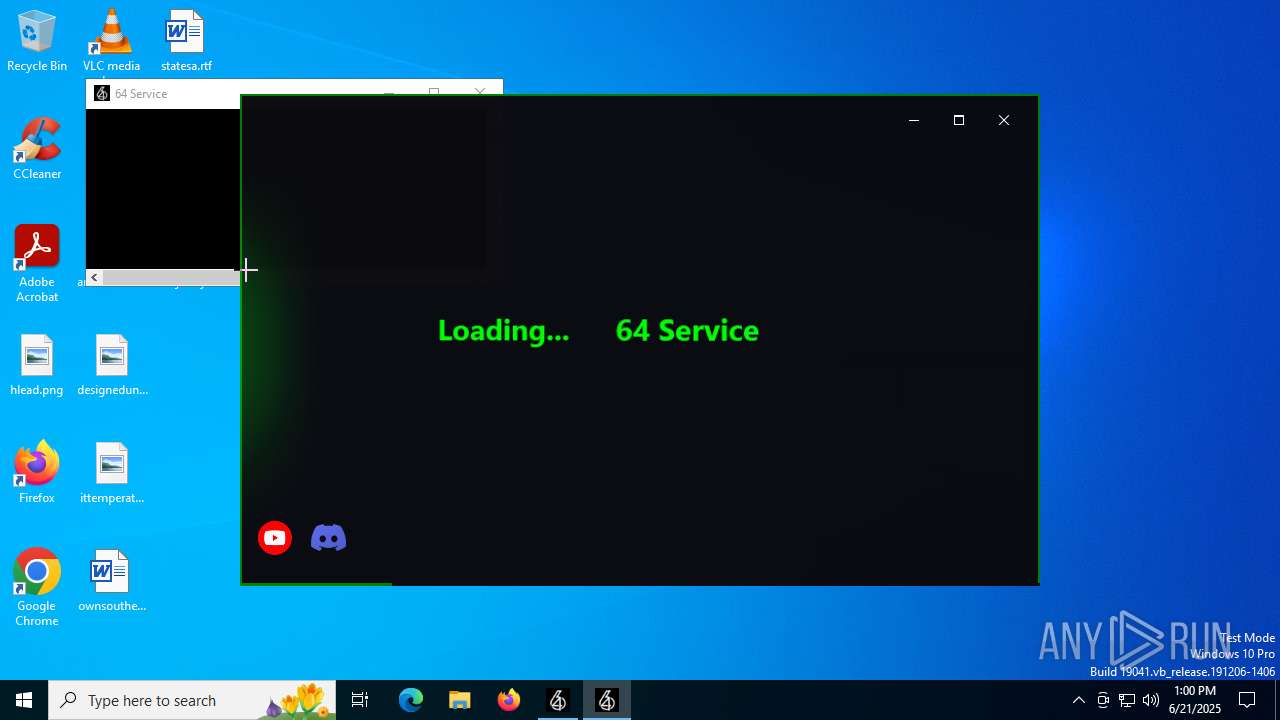Select the ittemperat... image file
1280x720 pixels.
[x=111, y=473]
